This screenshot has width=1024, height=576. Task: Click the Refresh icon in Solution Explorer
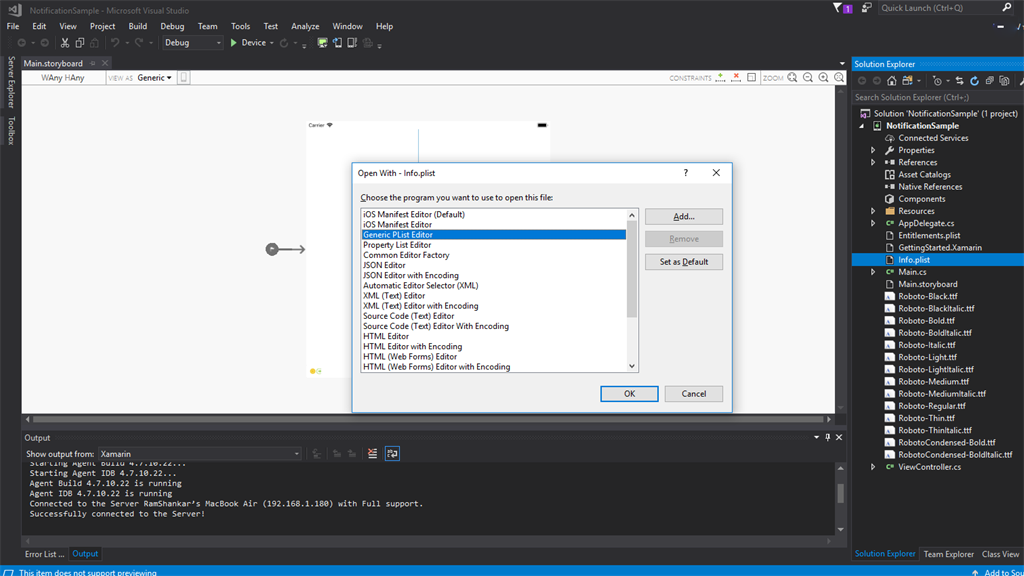coord(974,81)
